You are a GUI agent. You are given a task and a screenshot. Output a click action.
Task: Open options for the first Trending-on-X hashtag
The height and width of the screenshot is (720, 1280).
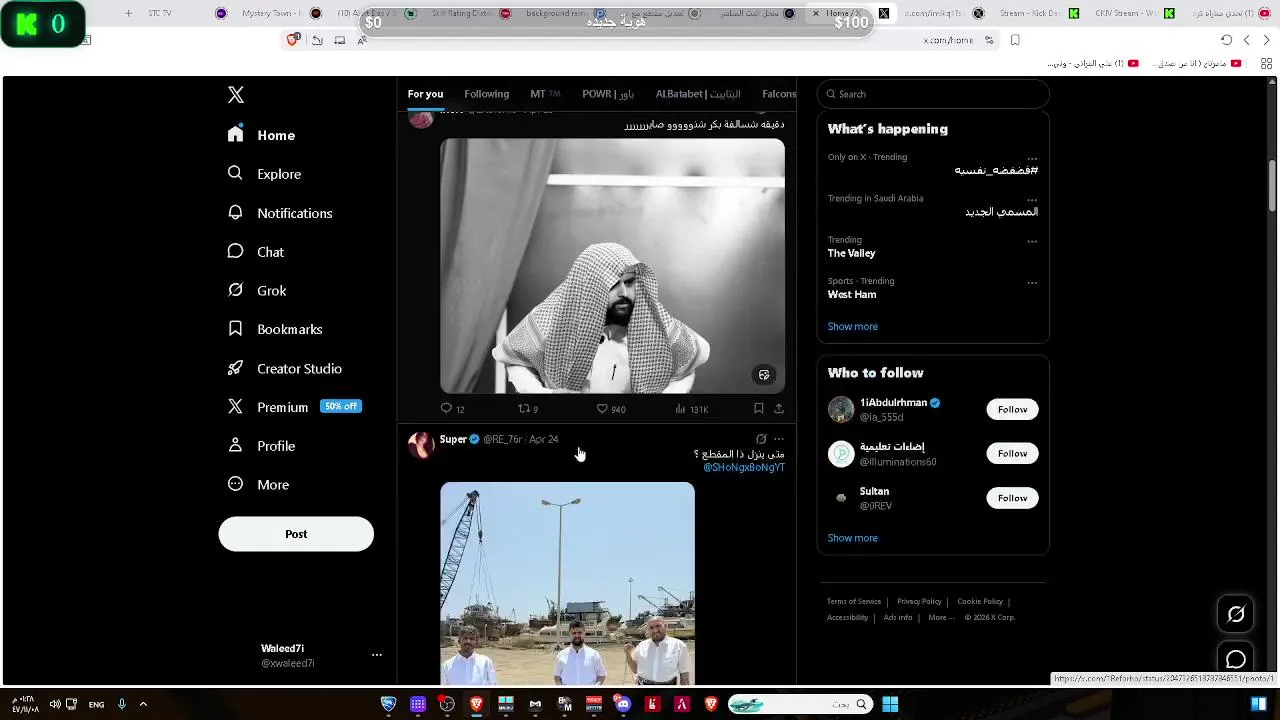point(1032,158)
